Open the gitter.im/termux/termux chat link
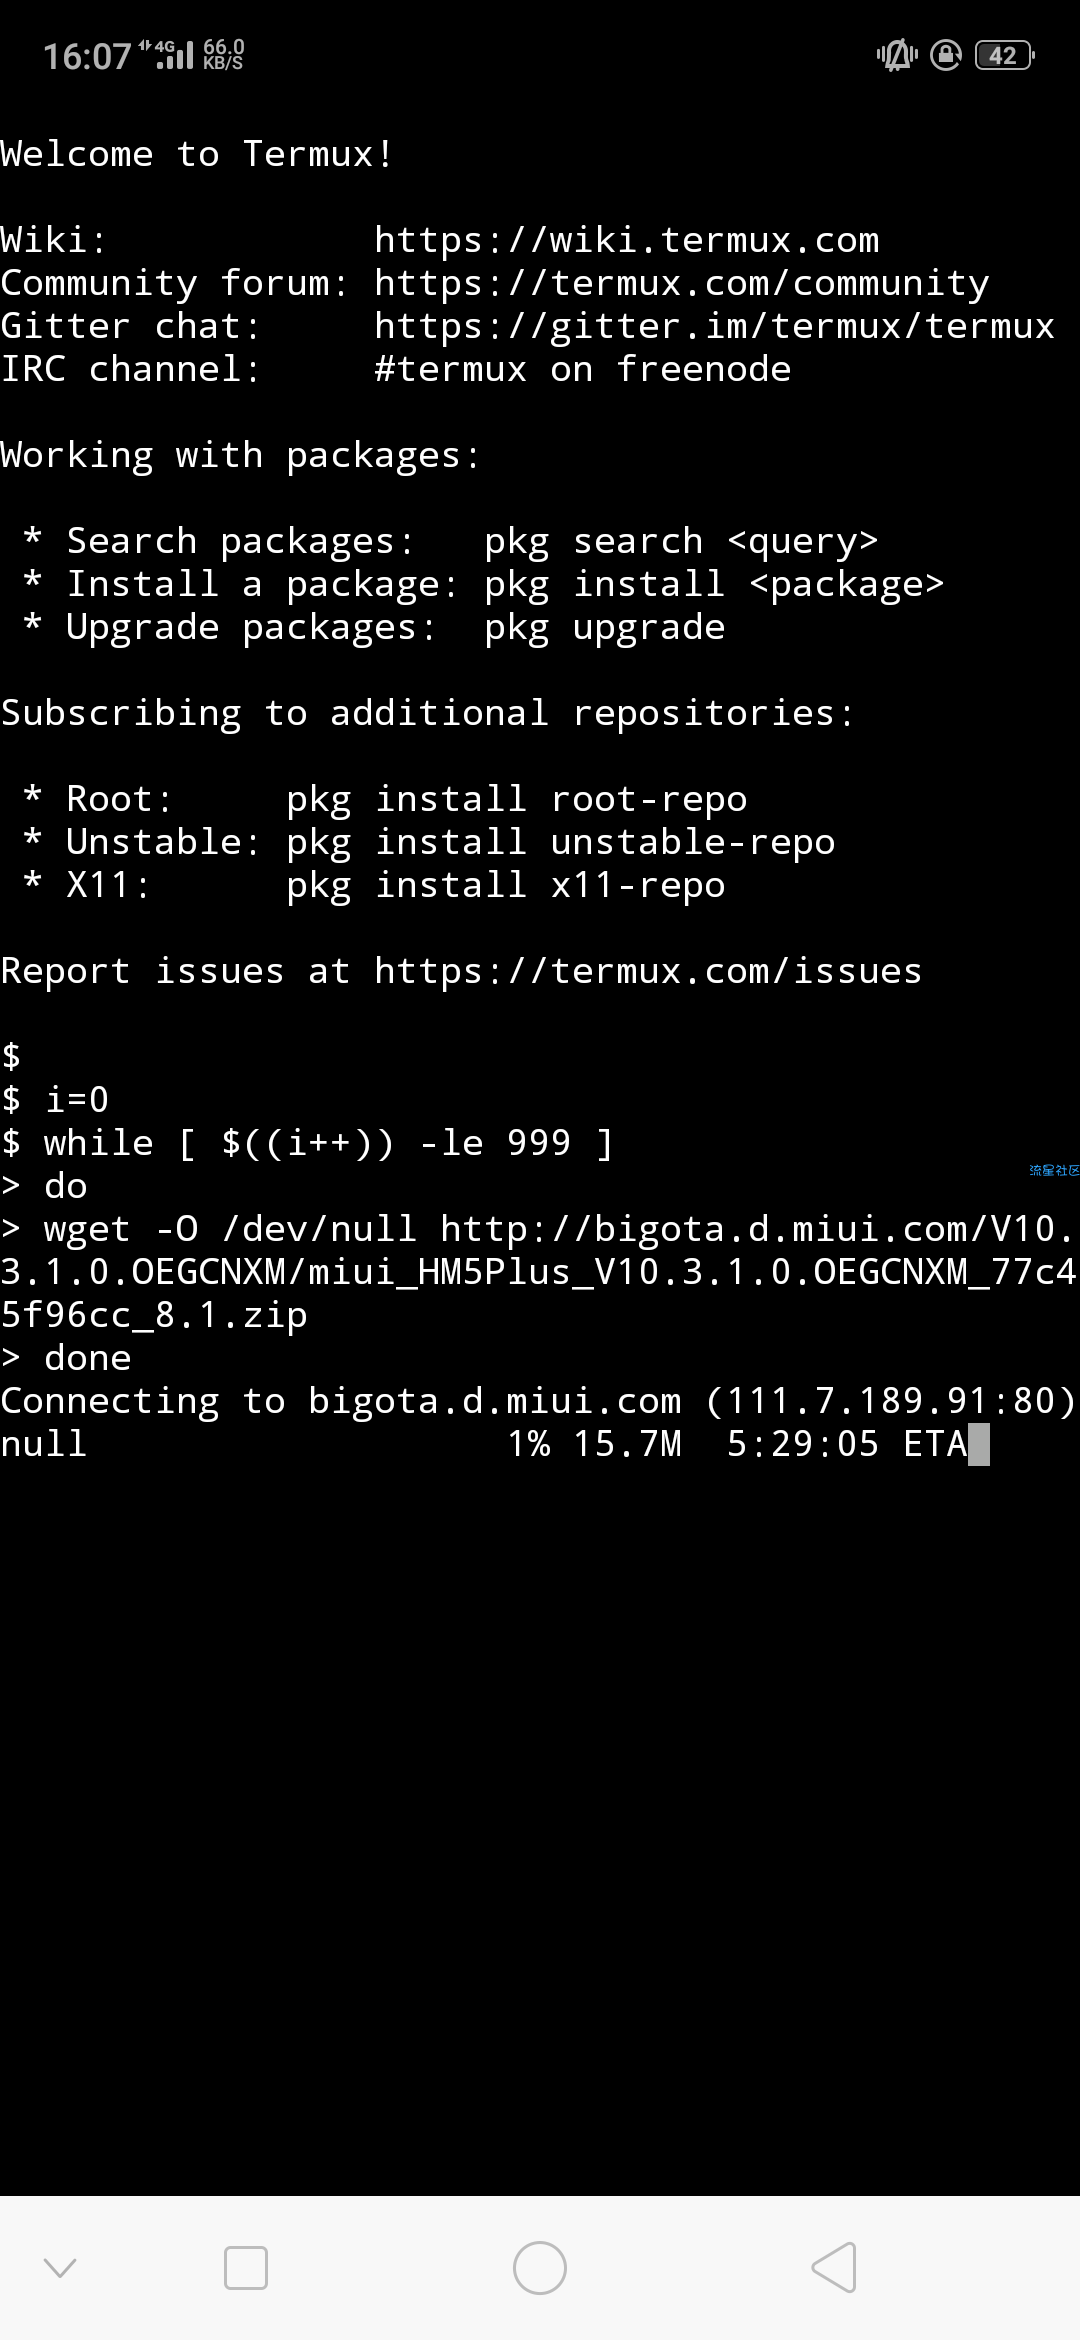 714,326
